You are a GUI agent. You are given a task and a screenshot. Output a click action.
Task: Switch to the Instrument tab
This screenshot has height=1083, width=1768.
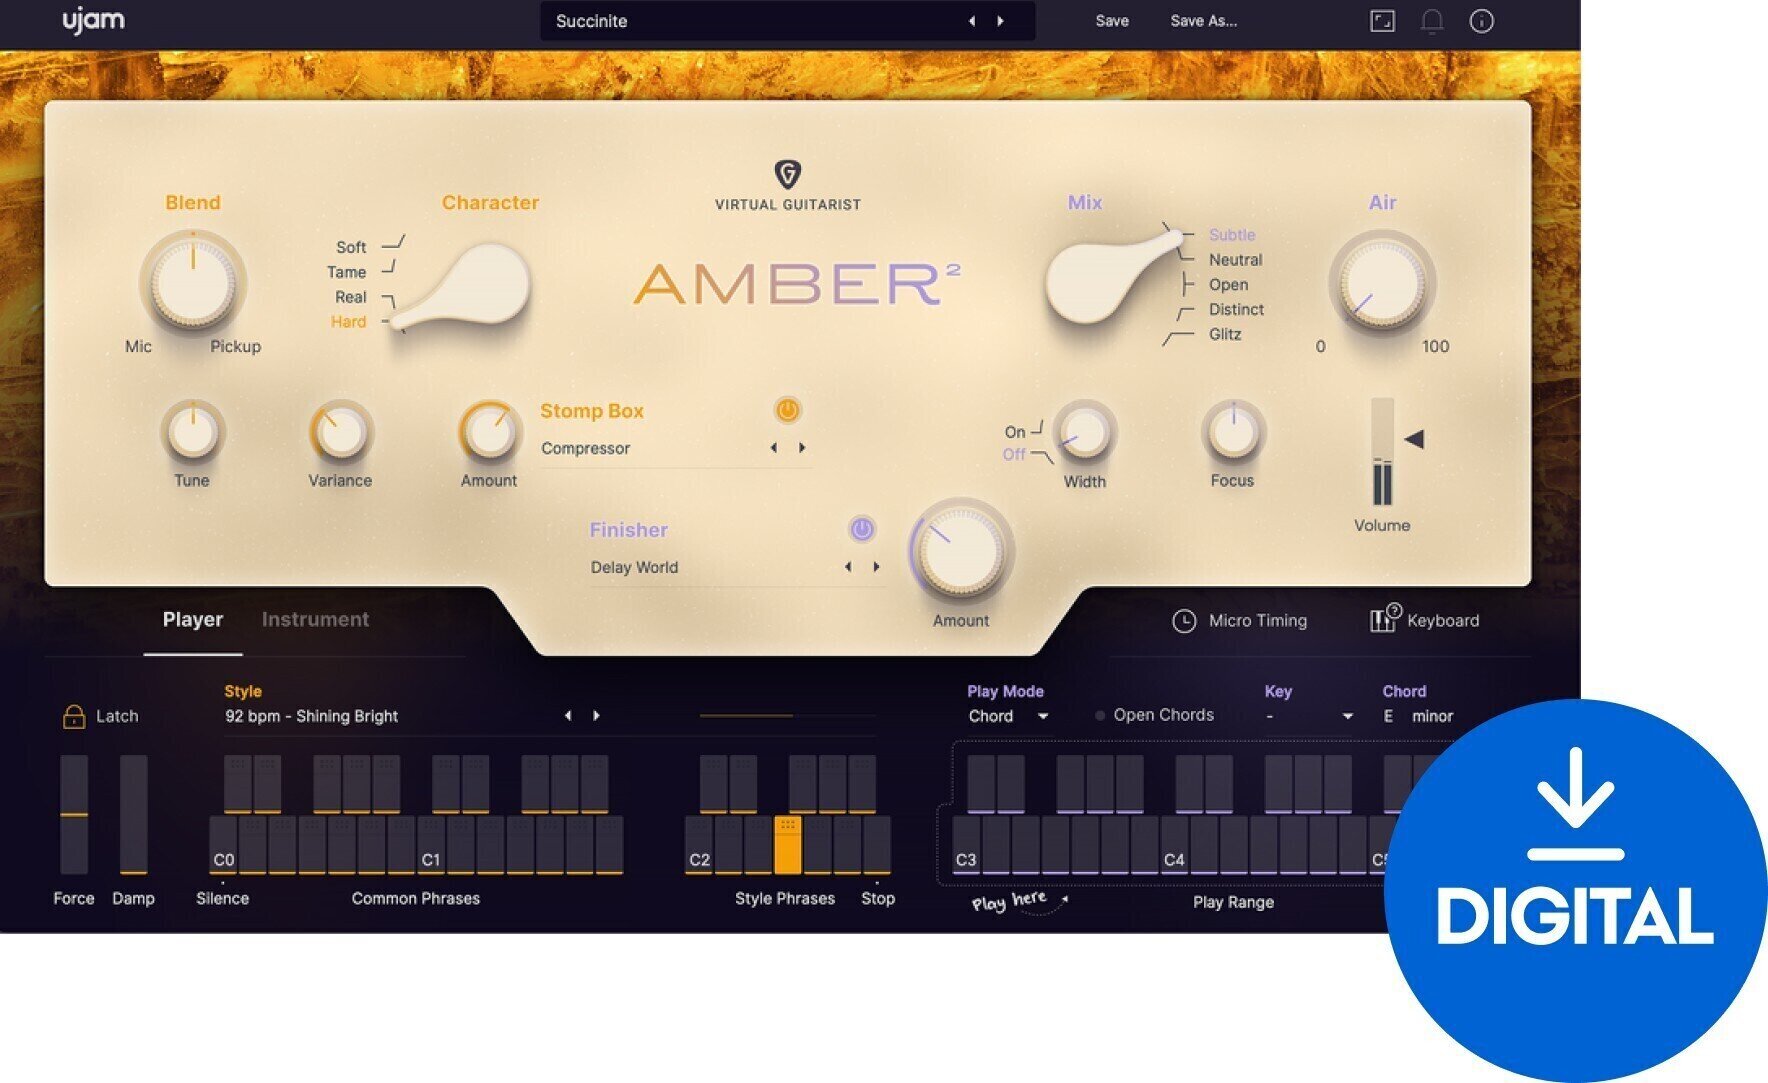[x=315, y=620]
